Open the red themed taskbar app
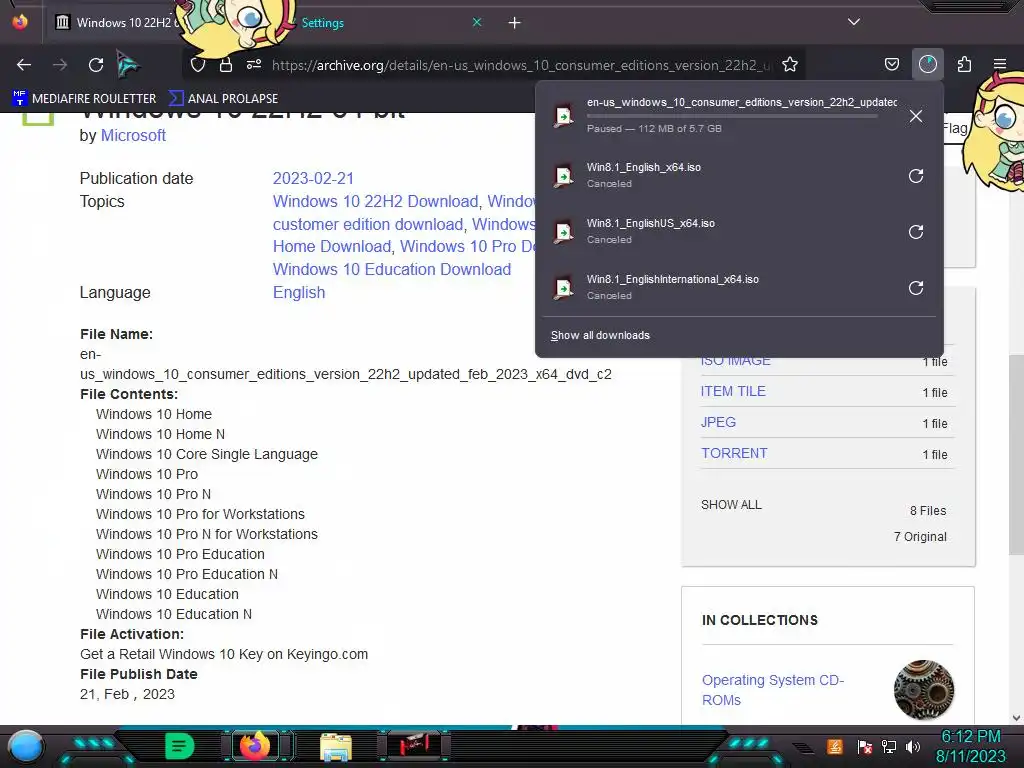 (x=413, y=745)
